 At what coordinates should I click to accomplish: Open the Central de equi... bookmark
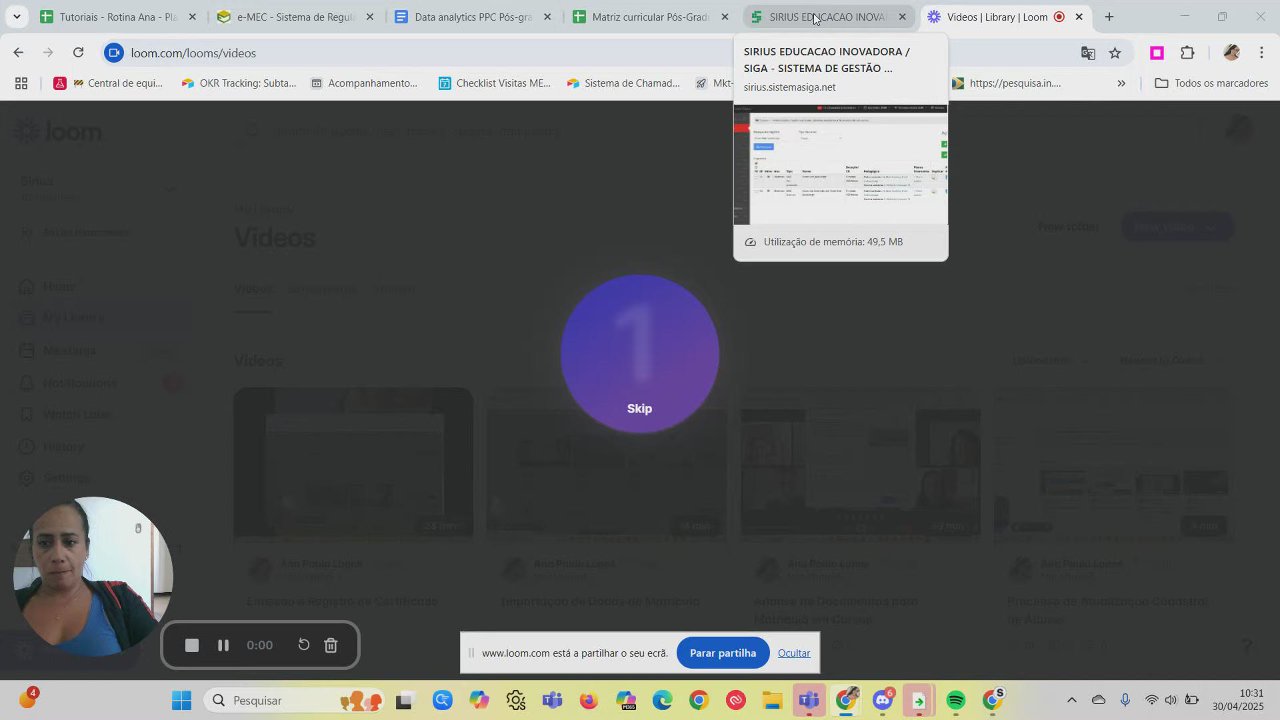pos(108,83)
